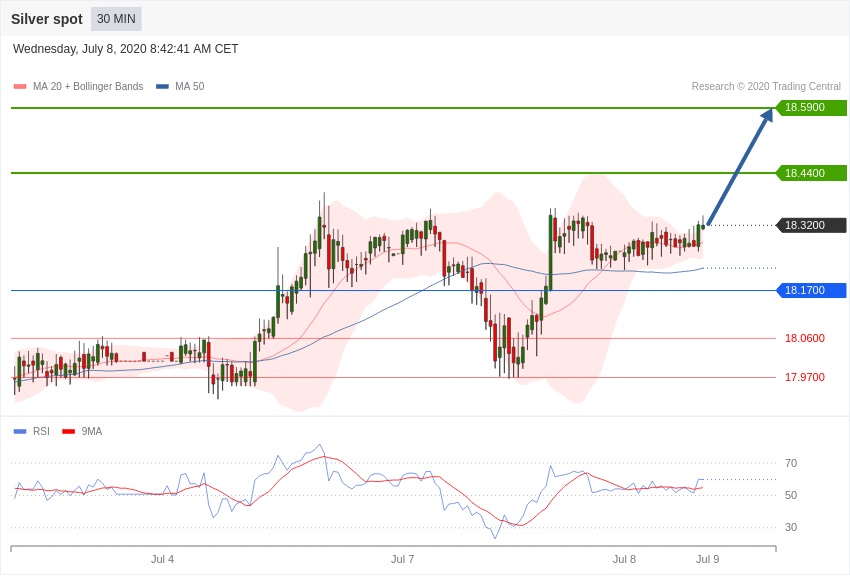Click the blue 18.1700 pivot price tag
The height and width of the screenshot is (576, 850).
[811, 291]
